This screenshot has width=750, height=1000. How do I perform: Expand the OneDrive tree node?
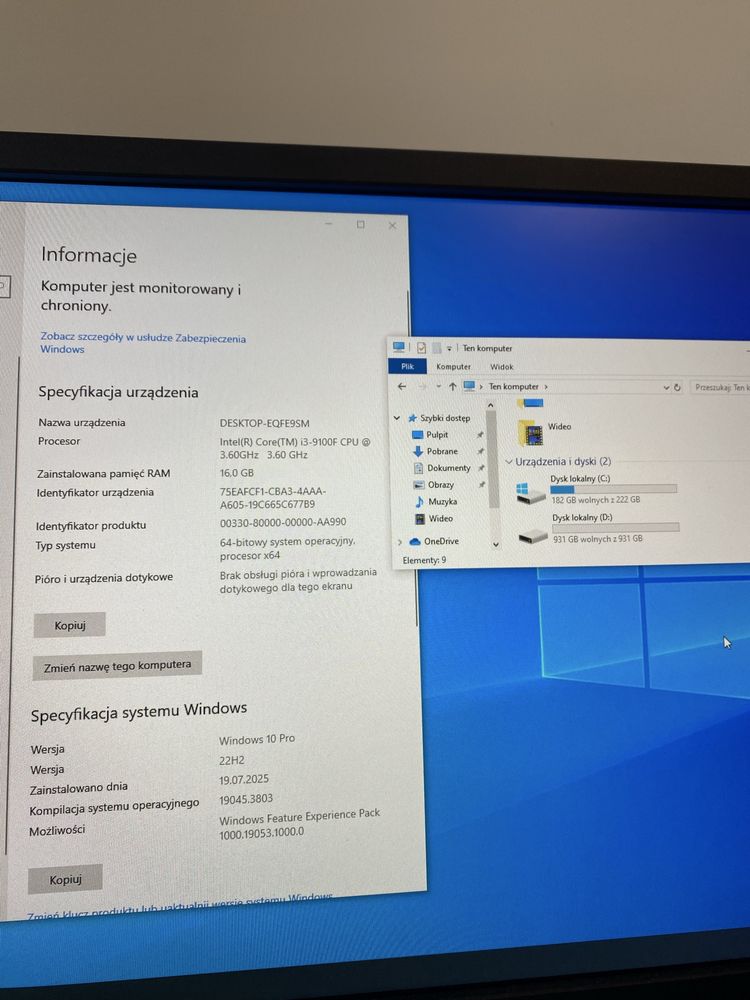400,542
